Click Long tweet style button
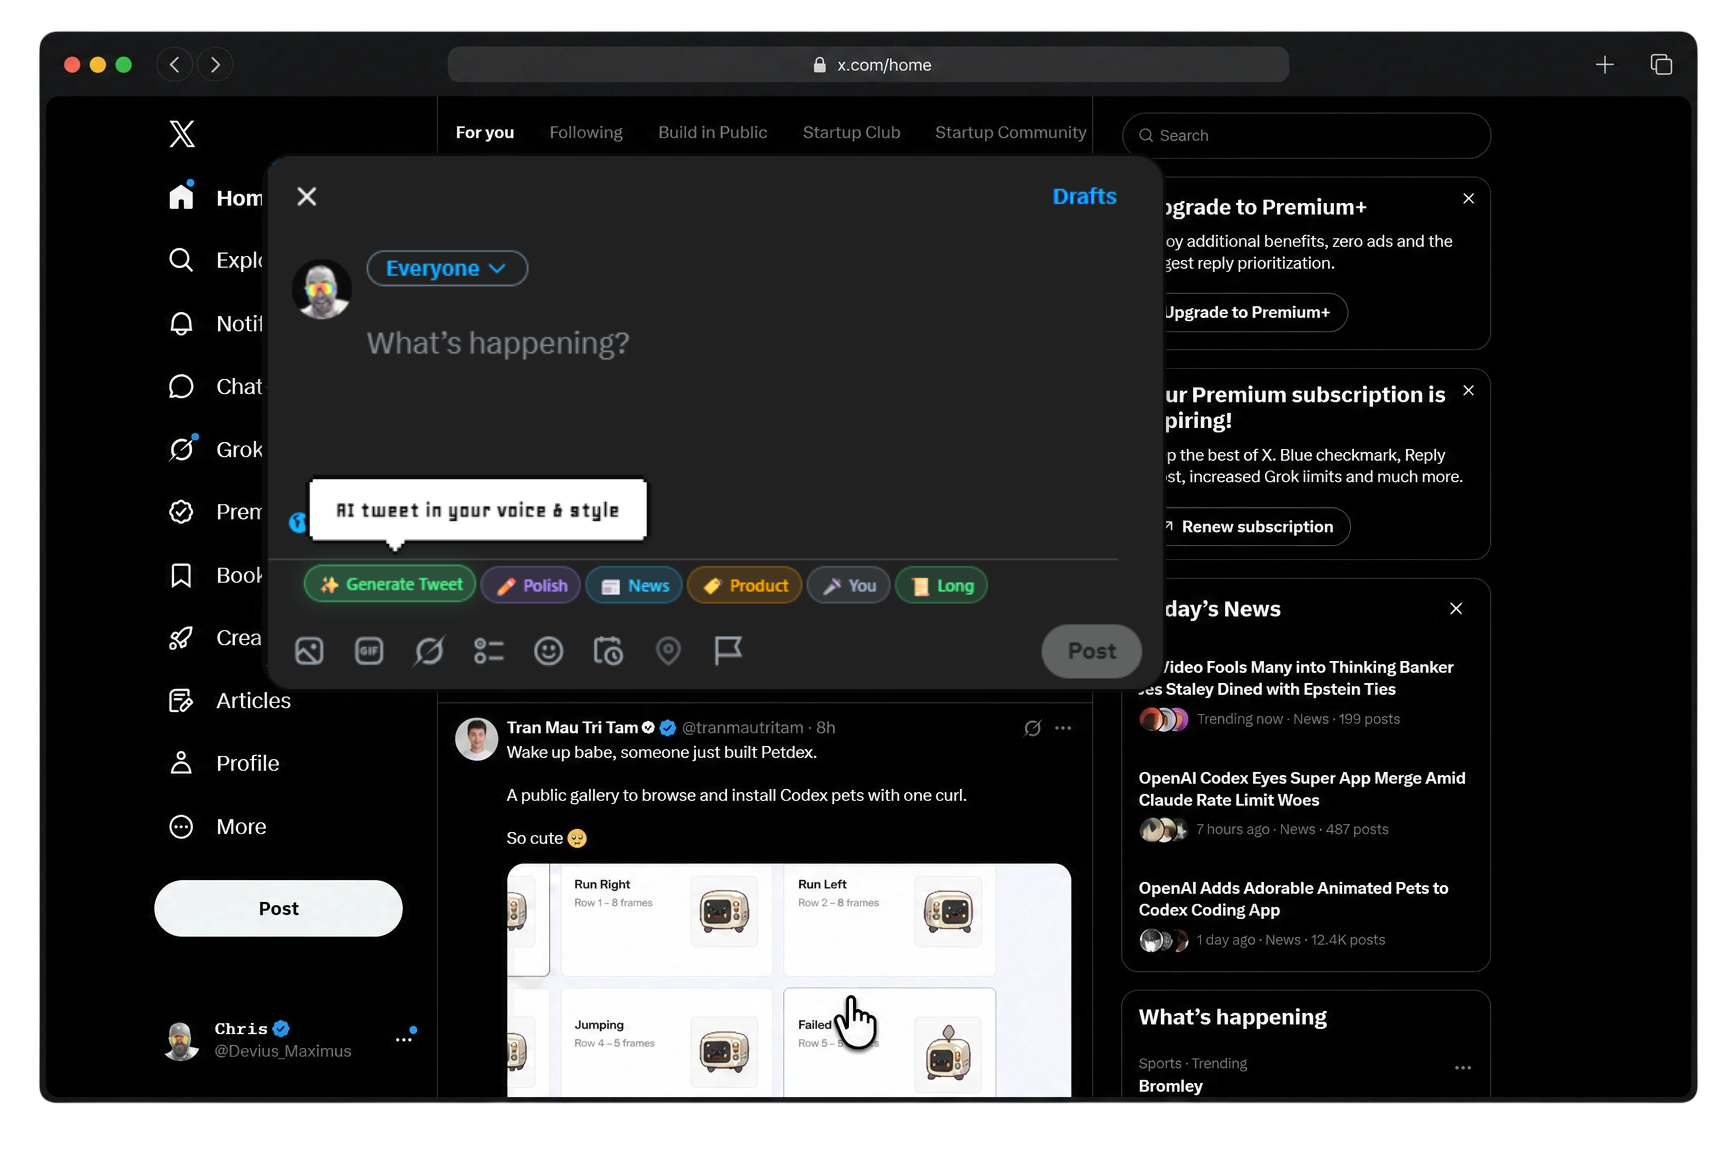Image resolution: width=1732 pixels, height=1152 pixels. [x=942, y=586]
